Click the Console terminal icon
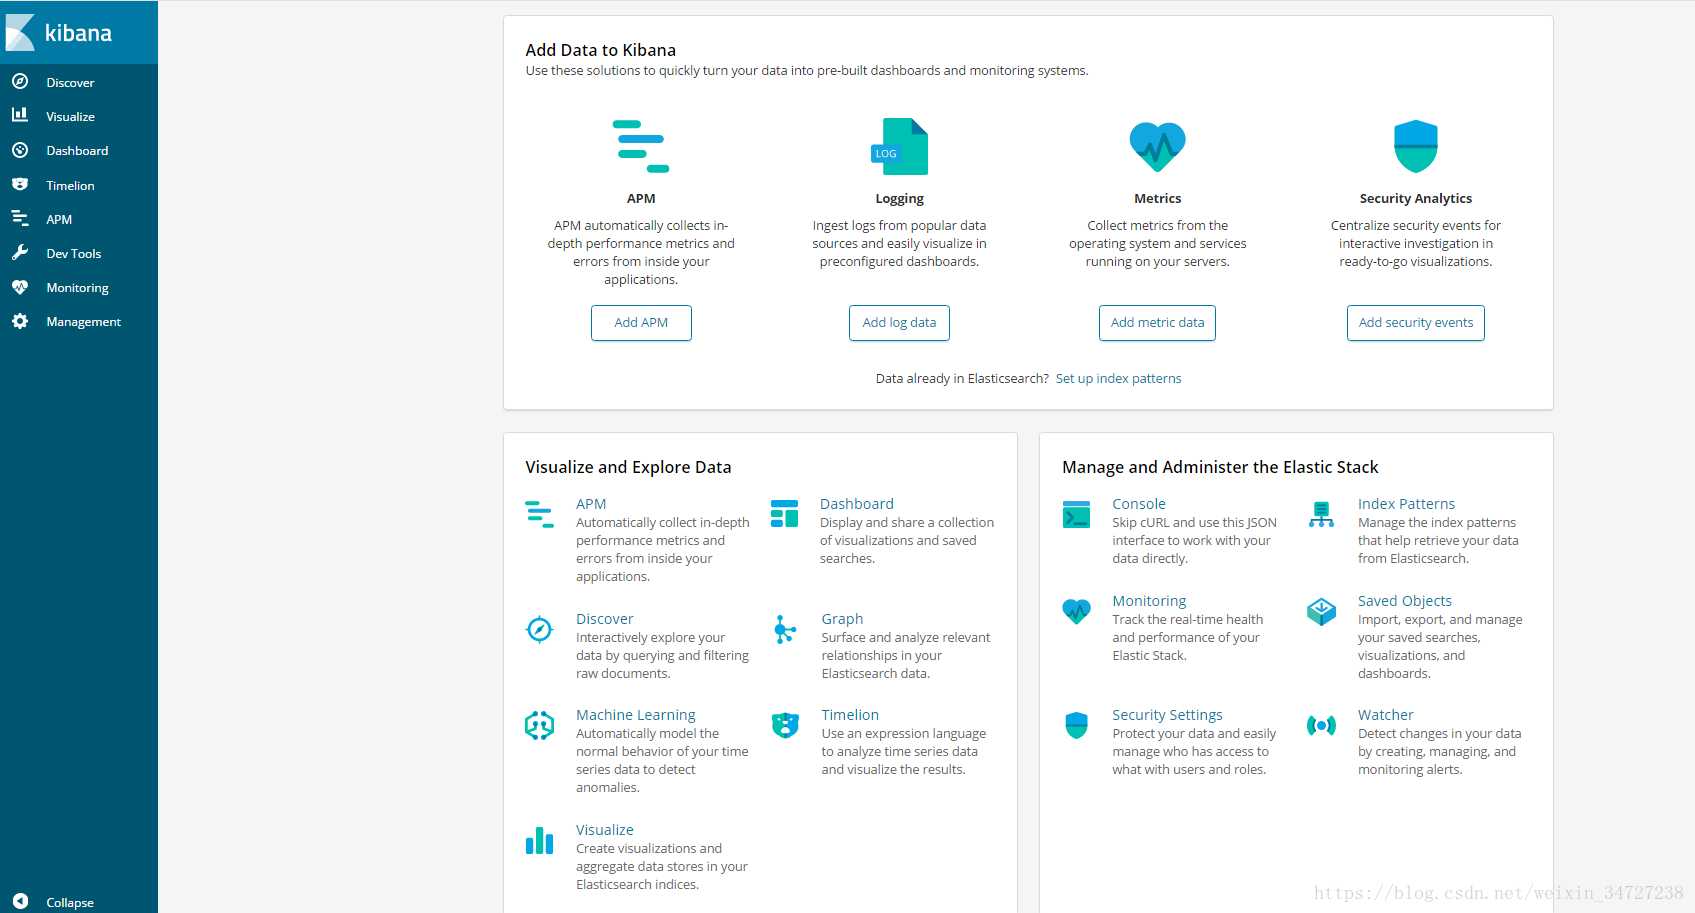 tap(1076, 514)
